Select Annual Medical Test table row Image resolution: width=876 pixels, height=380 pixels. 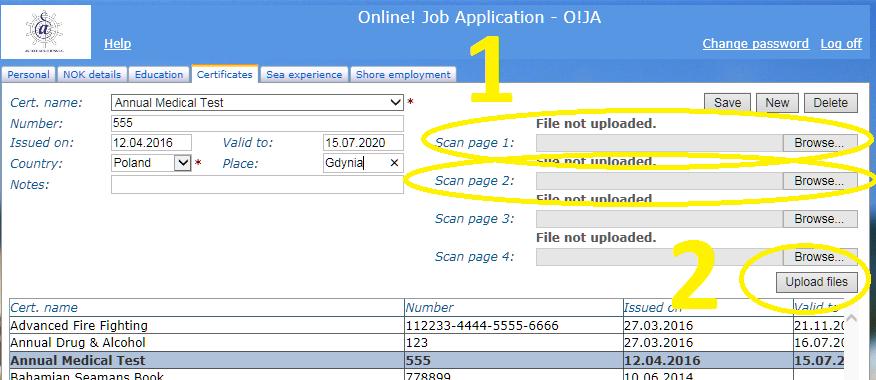[x=426, y=360]
